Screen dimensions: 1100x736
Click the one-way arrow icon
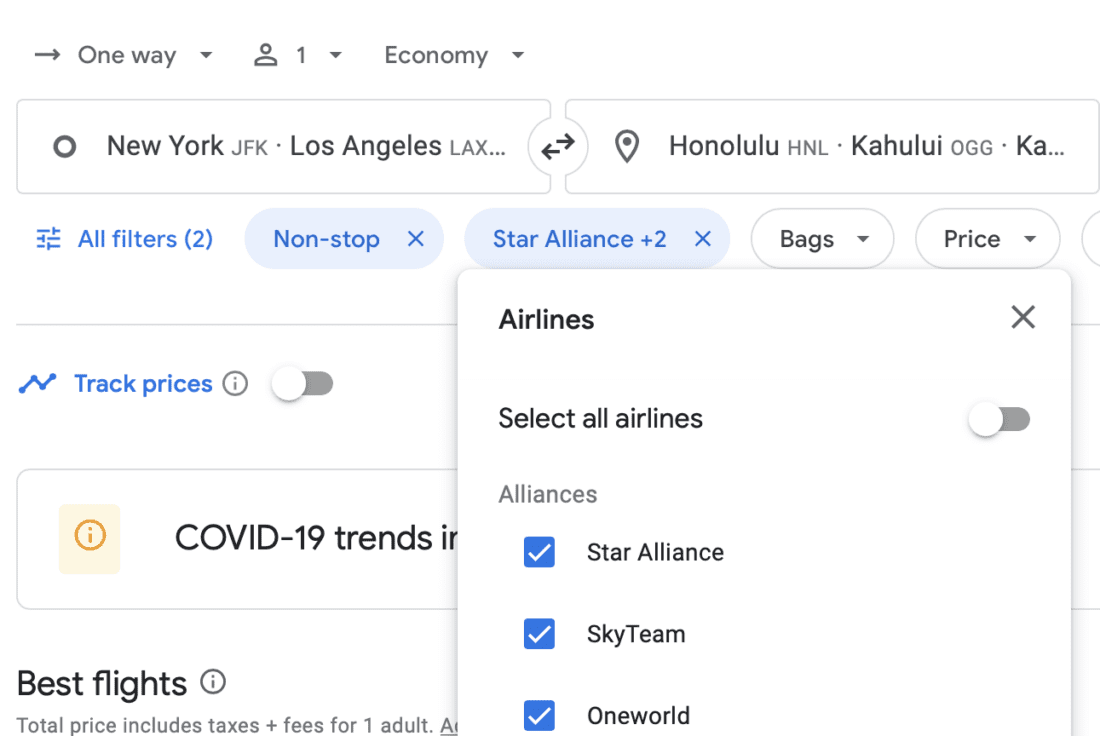48,55
